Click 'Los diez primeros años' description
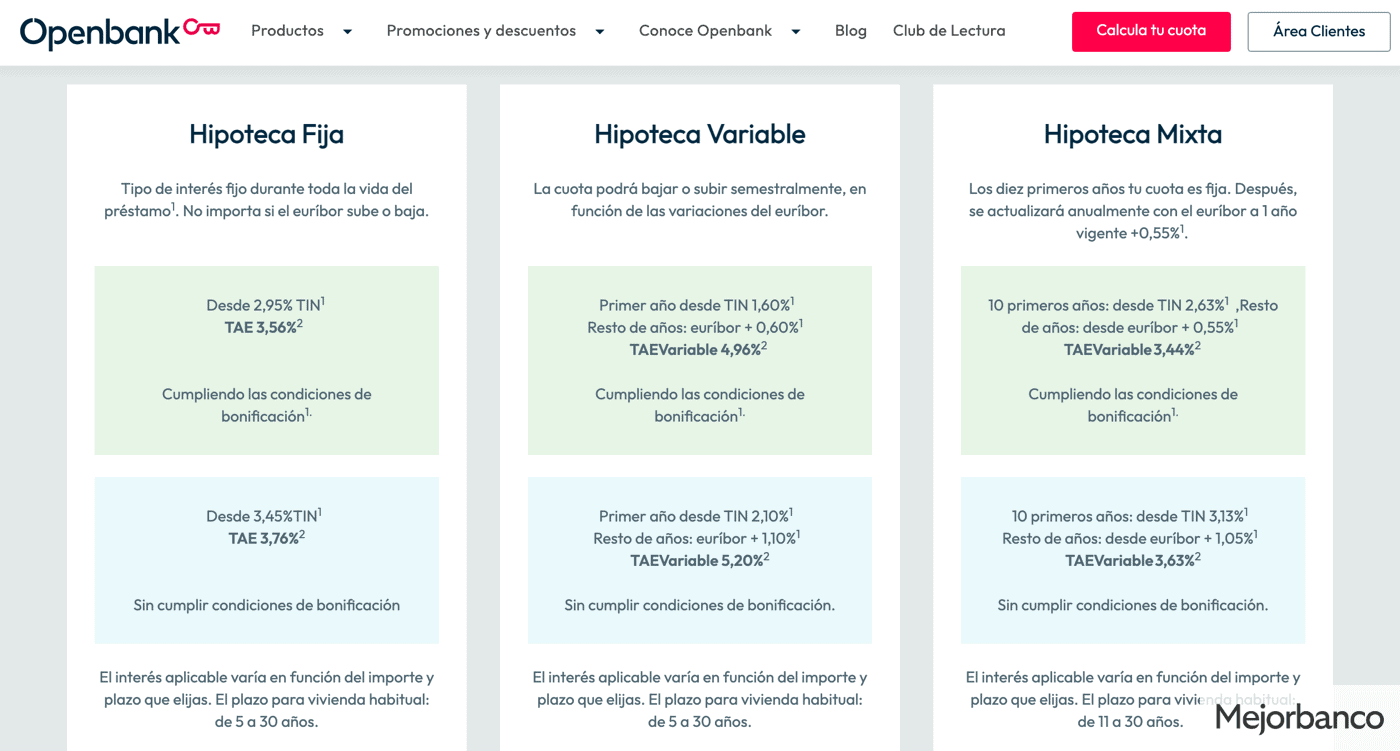This screenshot has height=751, width=1400. (1133, 211)
